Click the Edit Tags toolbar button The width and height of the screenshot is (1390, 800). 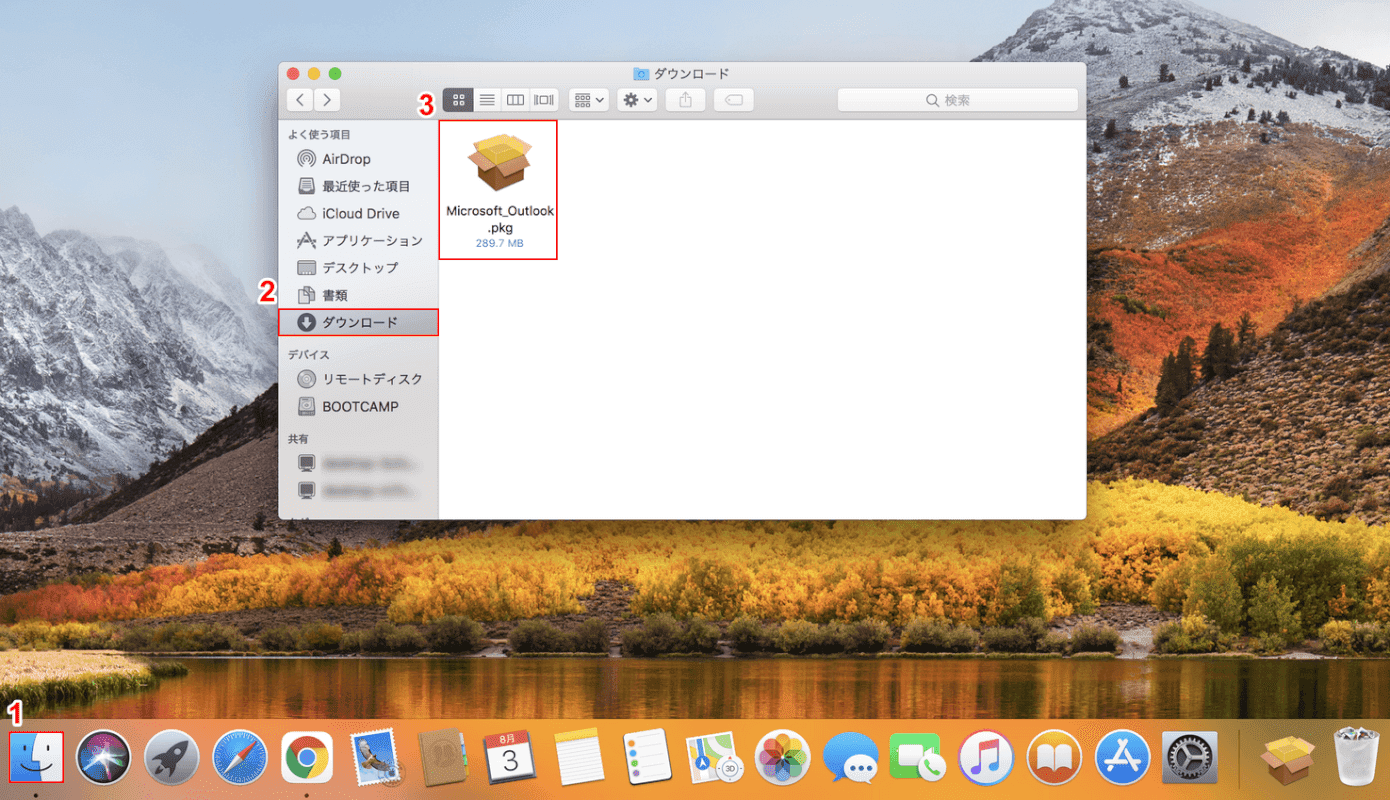tap(734, 100)
